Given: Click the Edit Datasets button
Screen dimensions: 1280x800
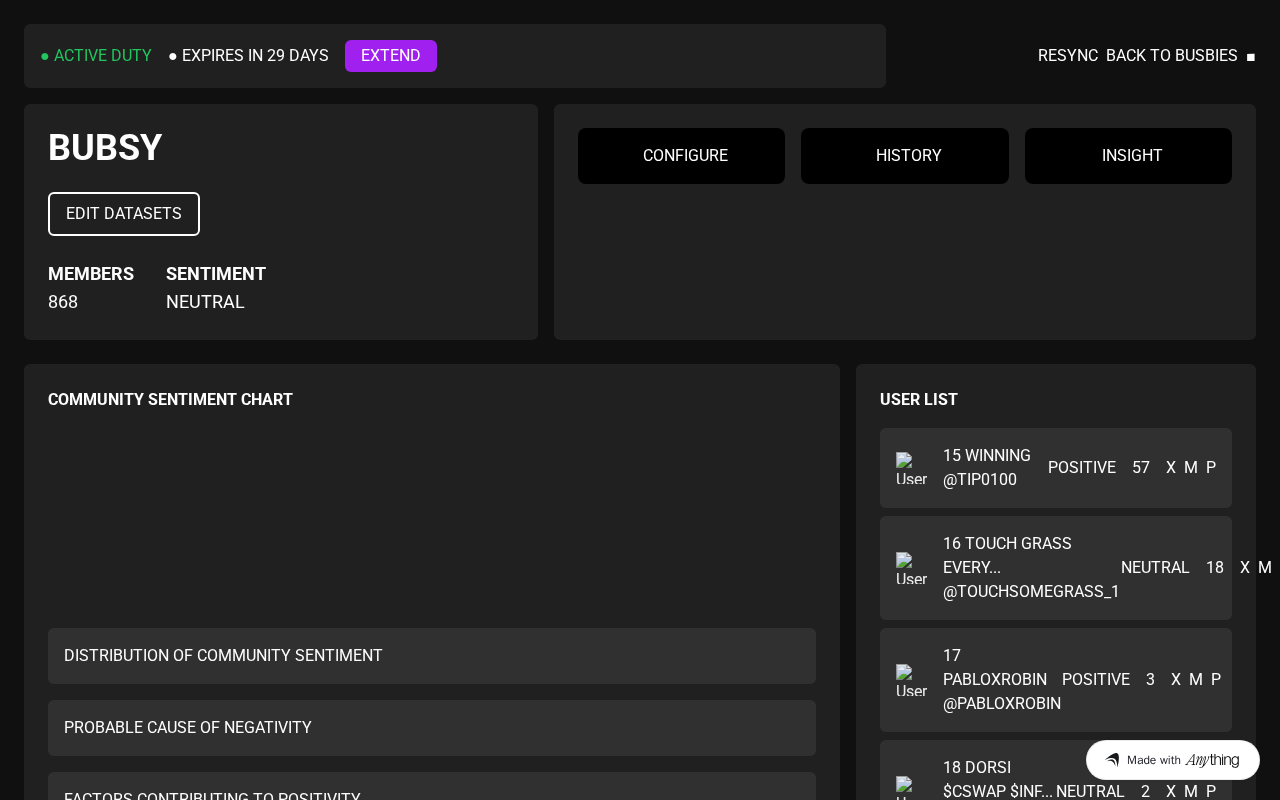Looking at the screenshot, I should [x=124, y=214].
